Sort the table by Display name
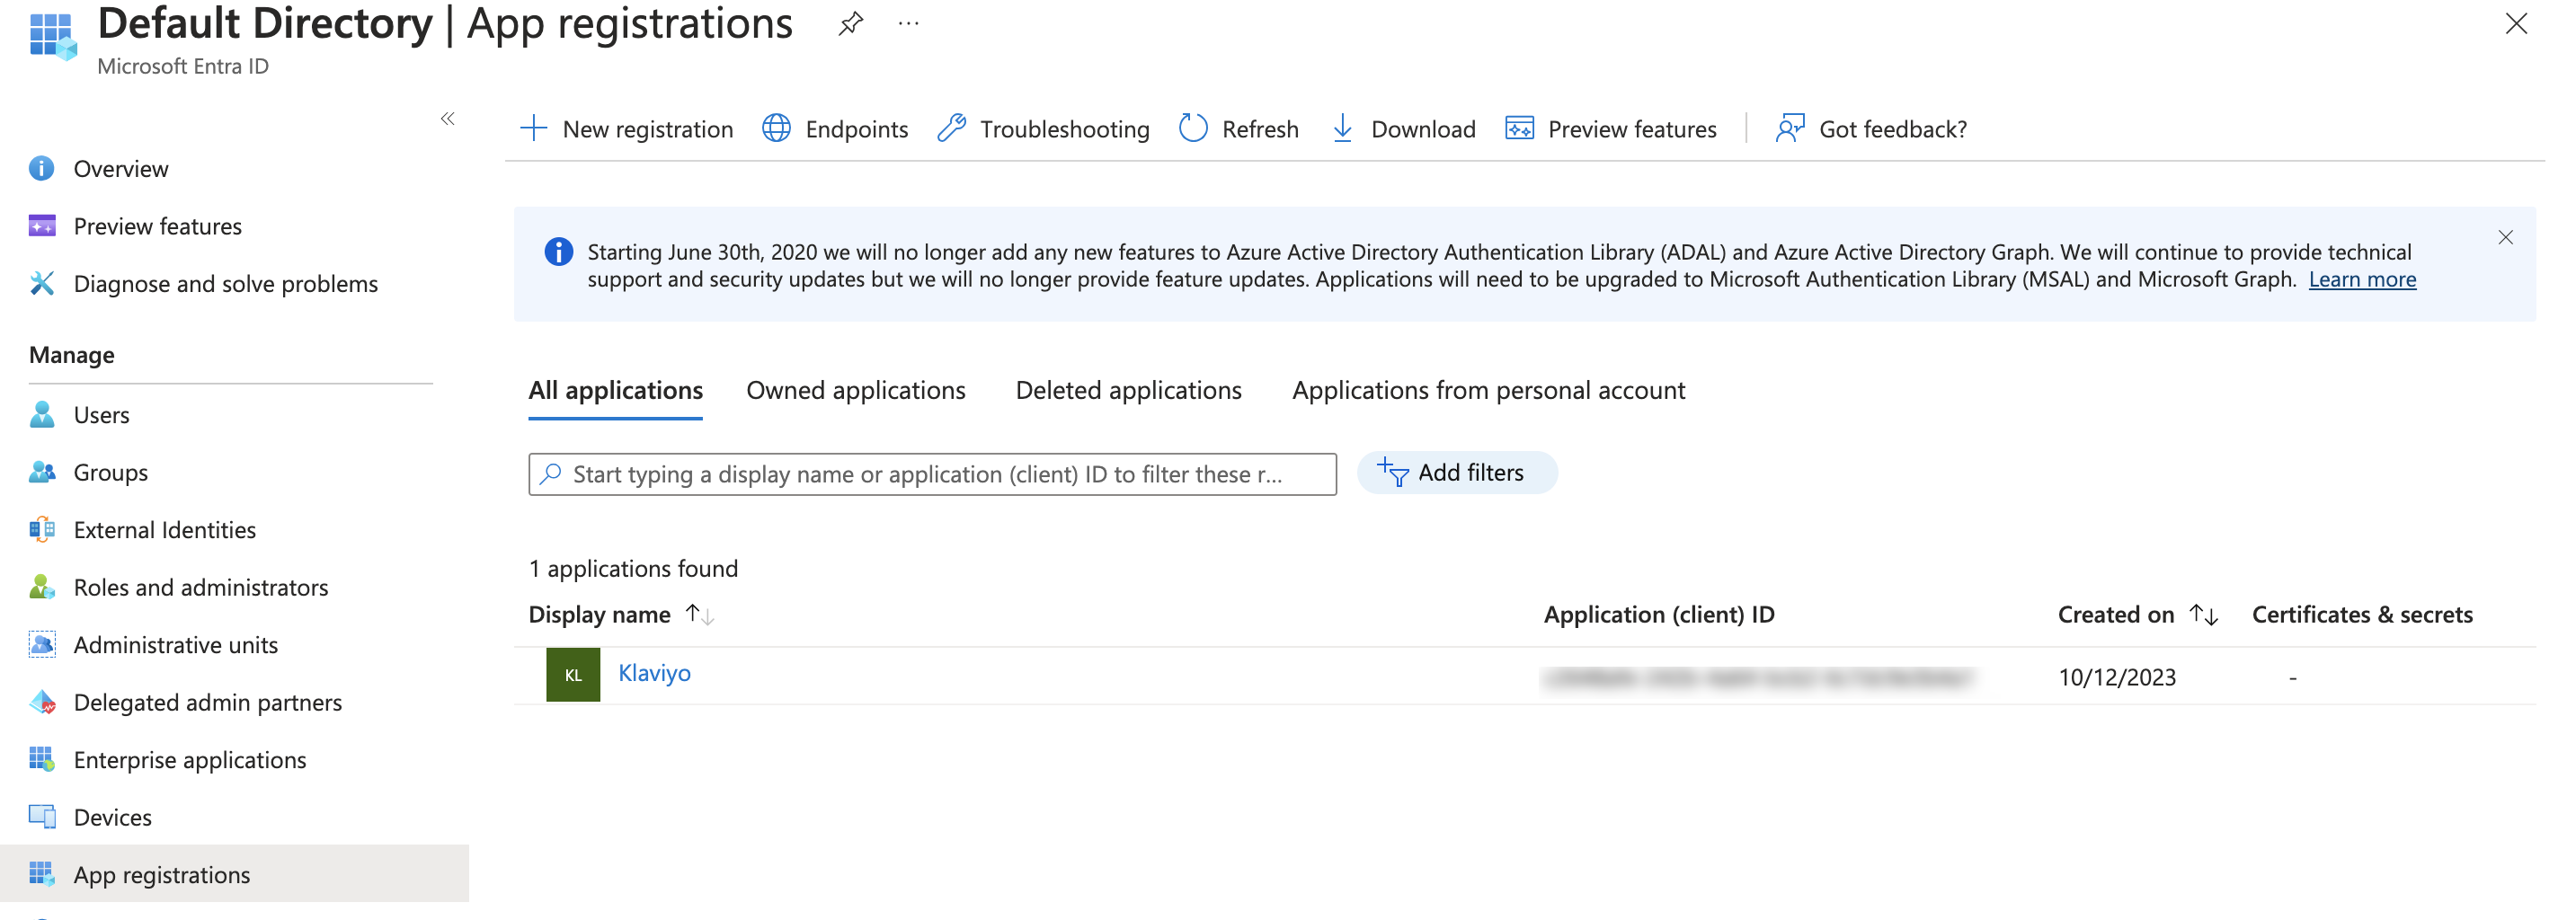The width and height of the screenshot is (2576, 920). 599,614
